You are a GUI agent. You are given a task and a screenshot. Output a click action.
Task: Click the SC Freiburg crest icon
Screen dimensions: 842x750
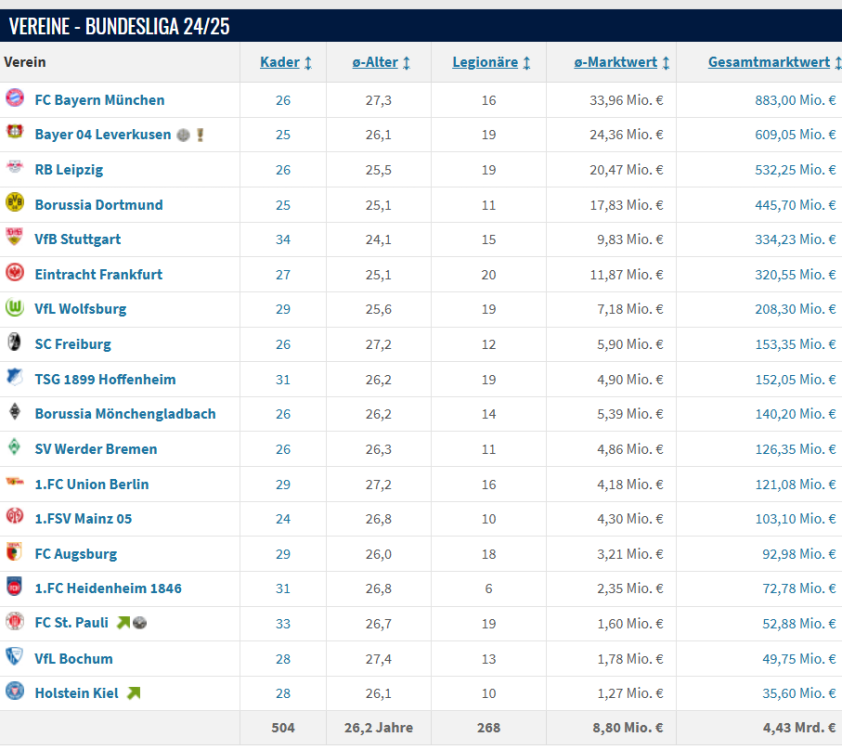pyautogui.click(x=14, y=343)
